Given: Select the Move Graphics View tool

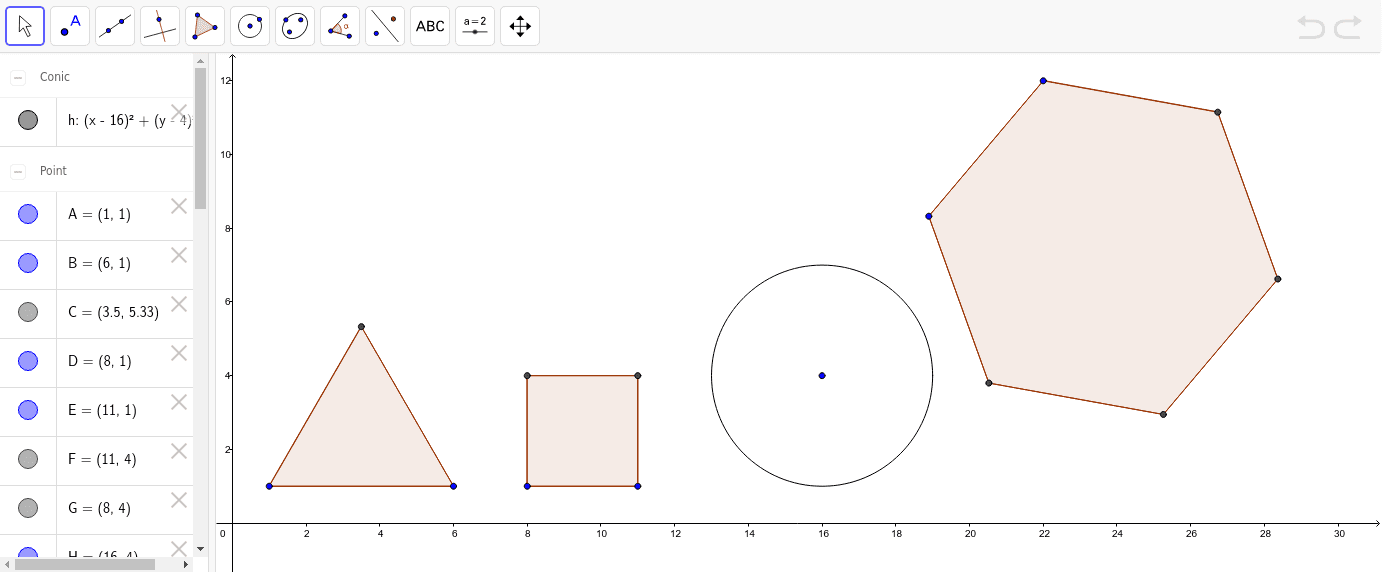Looking at the screenshot, I should 520,26.
